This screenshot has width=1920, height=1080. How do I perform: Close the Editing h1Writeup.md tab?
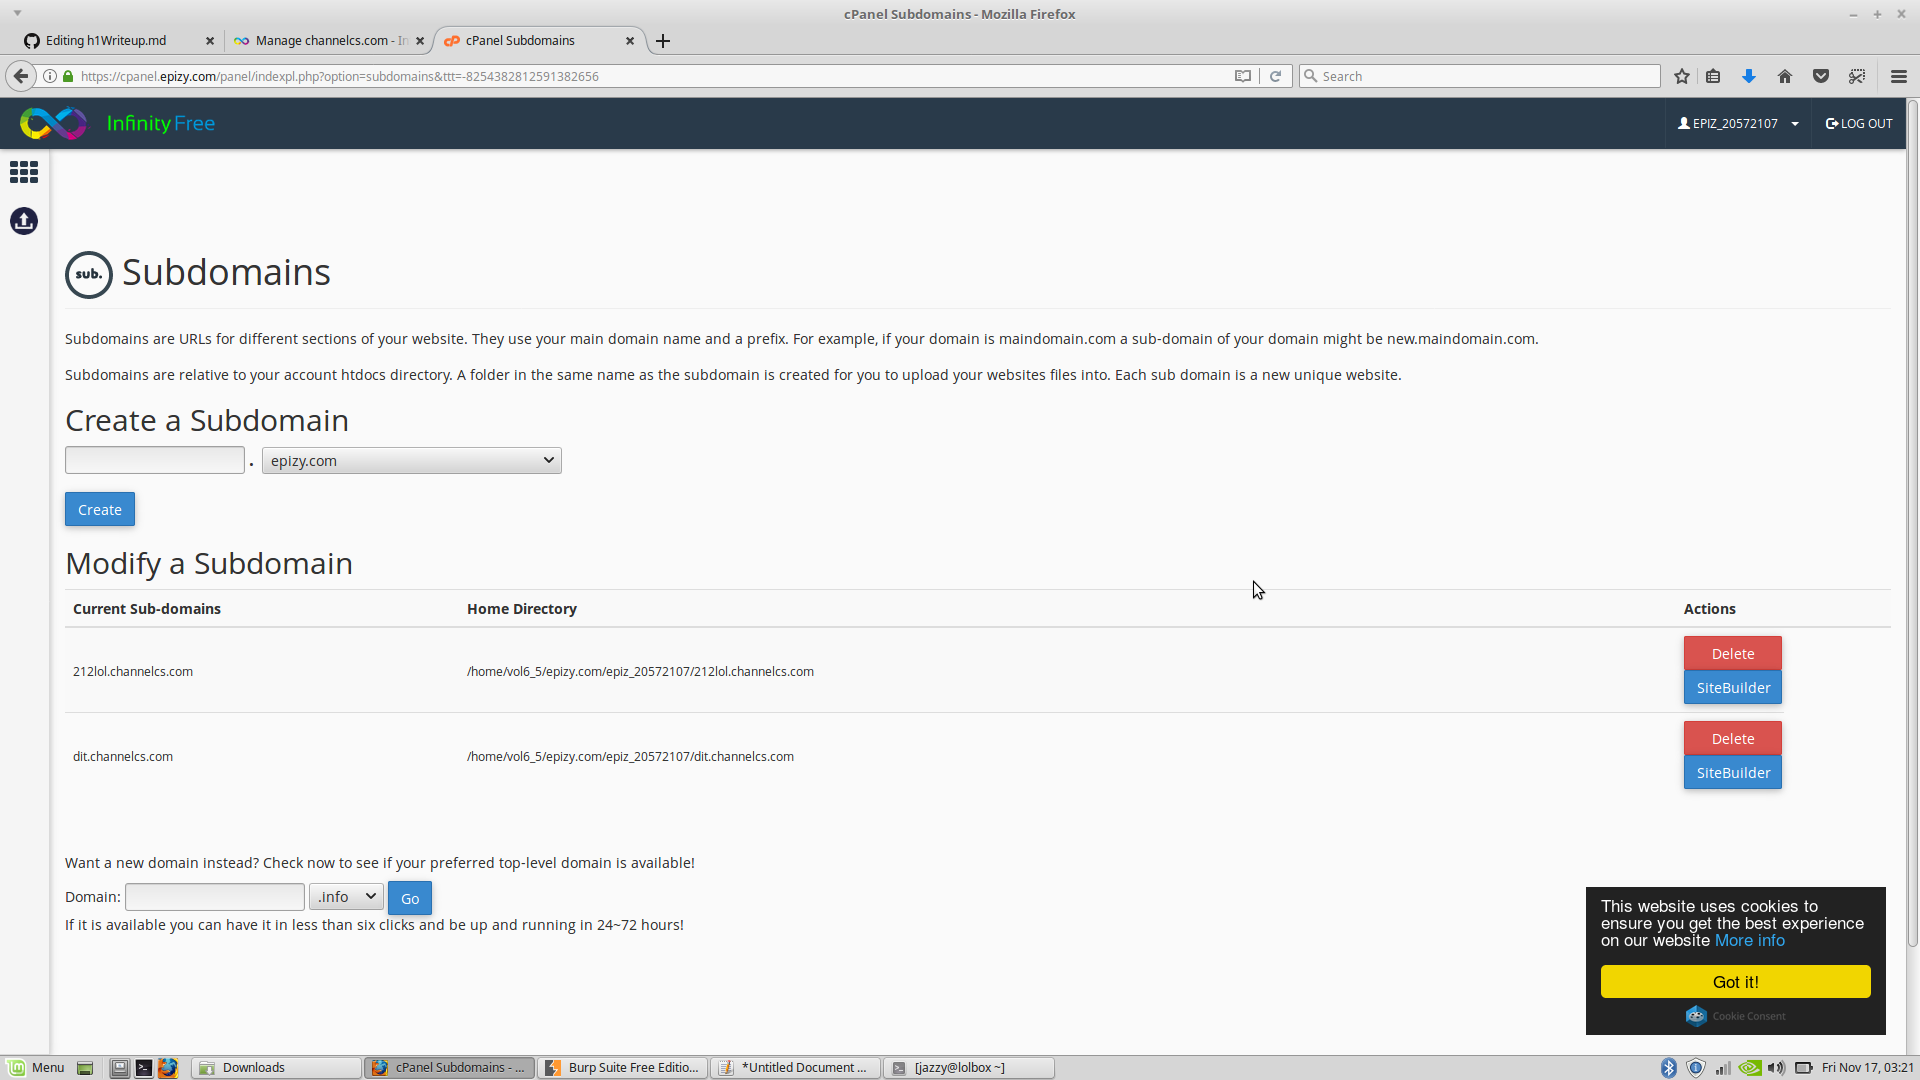(210, 41)
